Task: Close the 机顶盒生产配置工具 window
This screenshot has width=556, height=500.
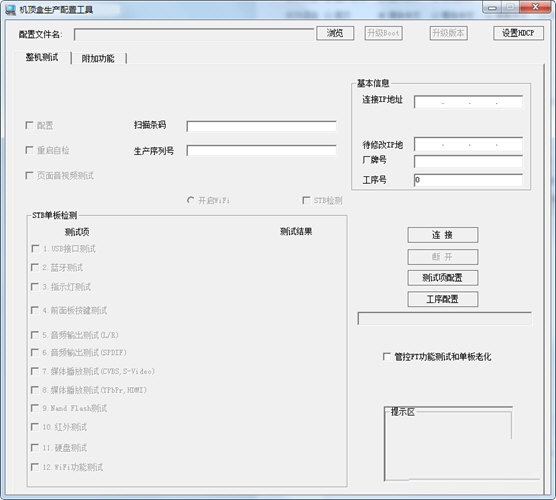Action: coord(535,7)
